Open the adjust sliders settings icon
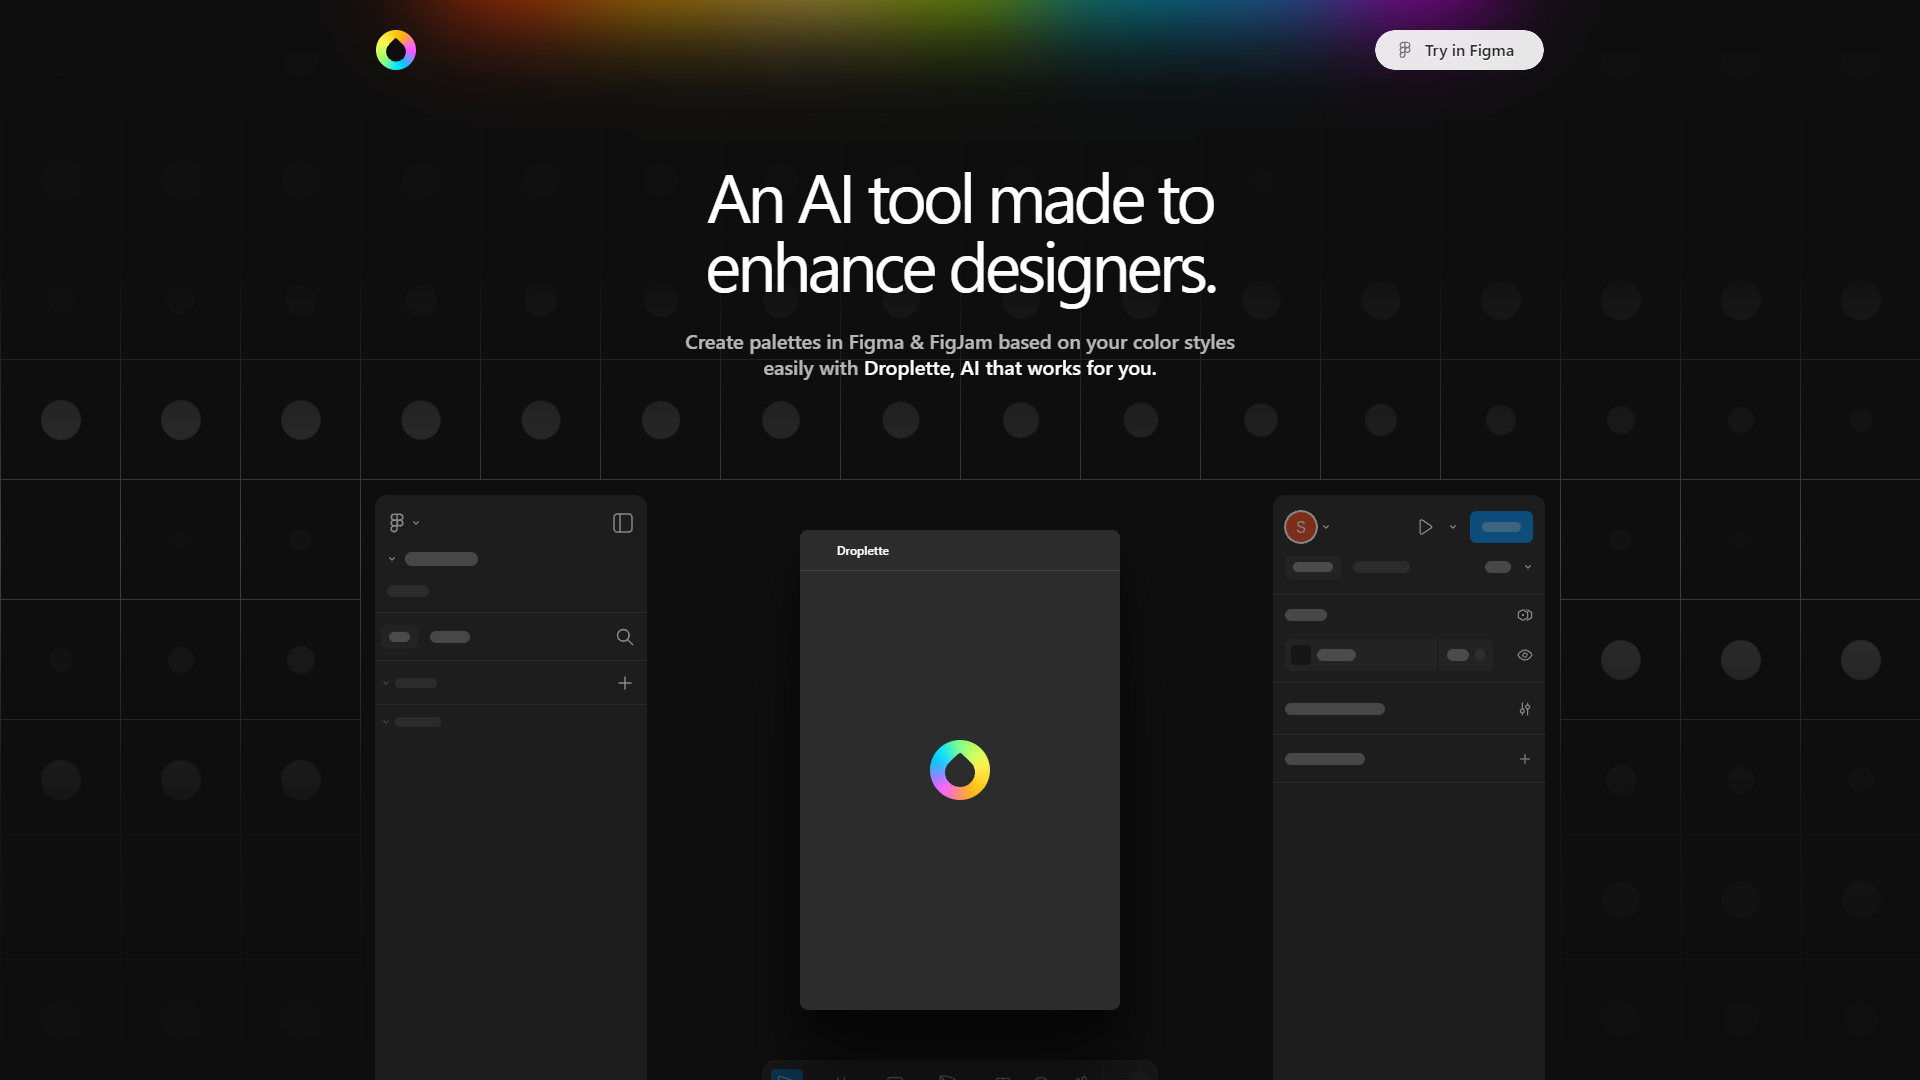1920x1080 pixels. 1525,709
